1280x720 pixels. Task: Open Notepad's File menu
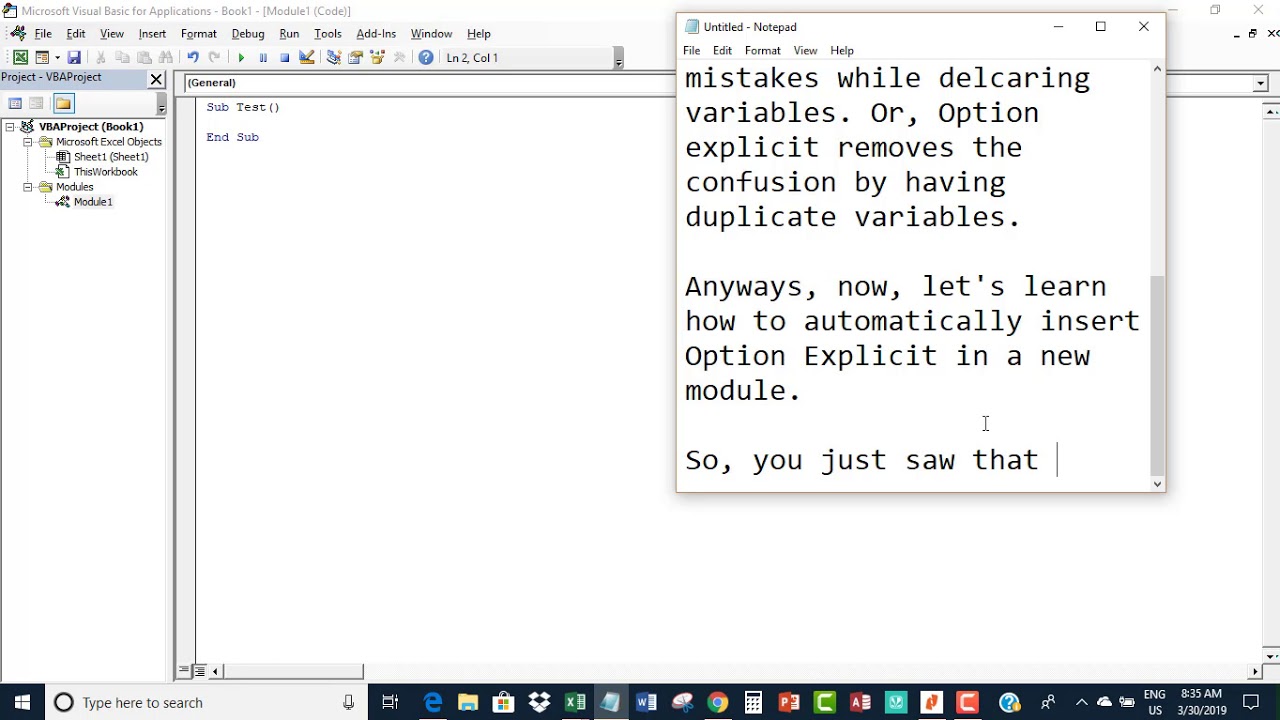[691, 50]
